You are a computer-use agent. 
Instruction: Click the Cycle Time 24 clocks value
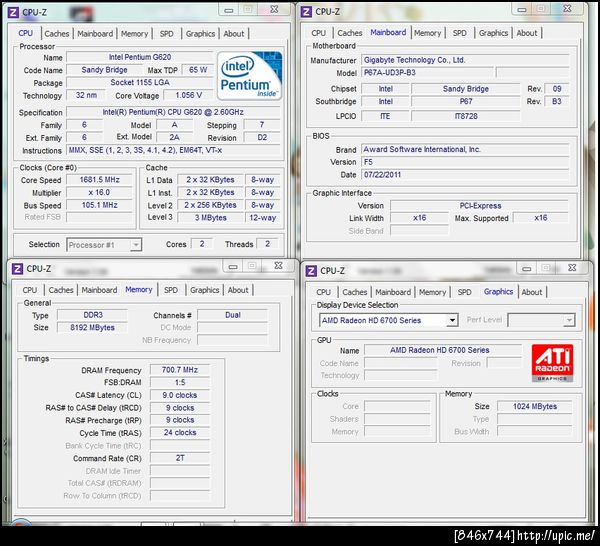[x=180, y=433]
